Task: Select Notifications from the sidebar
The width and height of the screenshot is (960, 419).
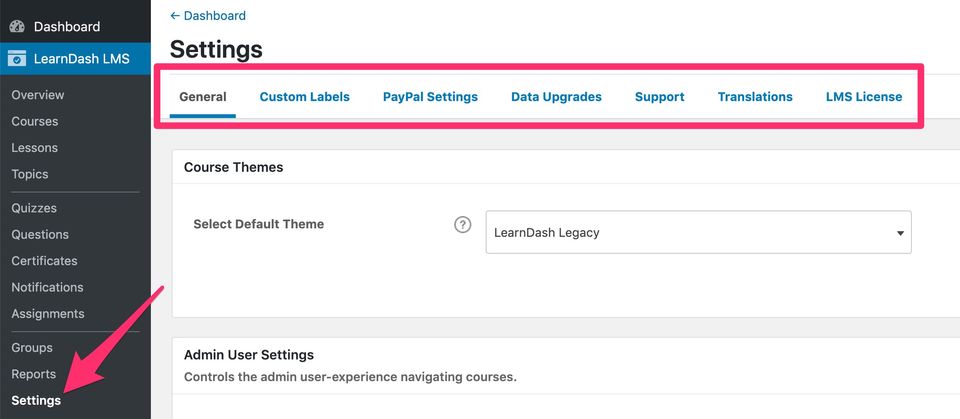Action: coord(47,287)
